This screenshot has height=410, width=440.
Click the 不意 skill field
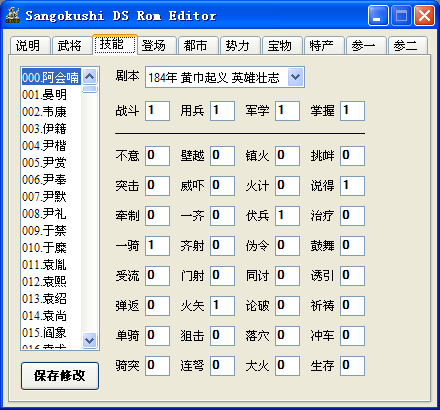(157, 156)
